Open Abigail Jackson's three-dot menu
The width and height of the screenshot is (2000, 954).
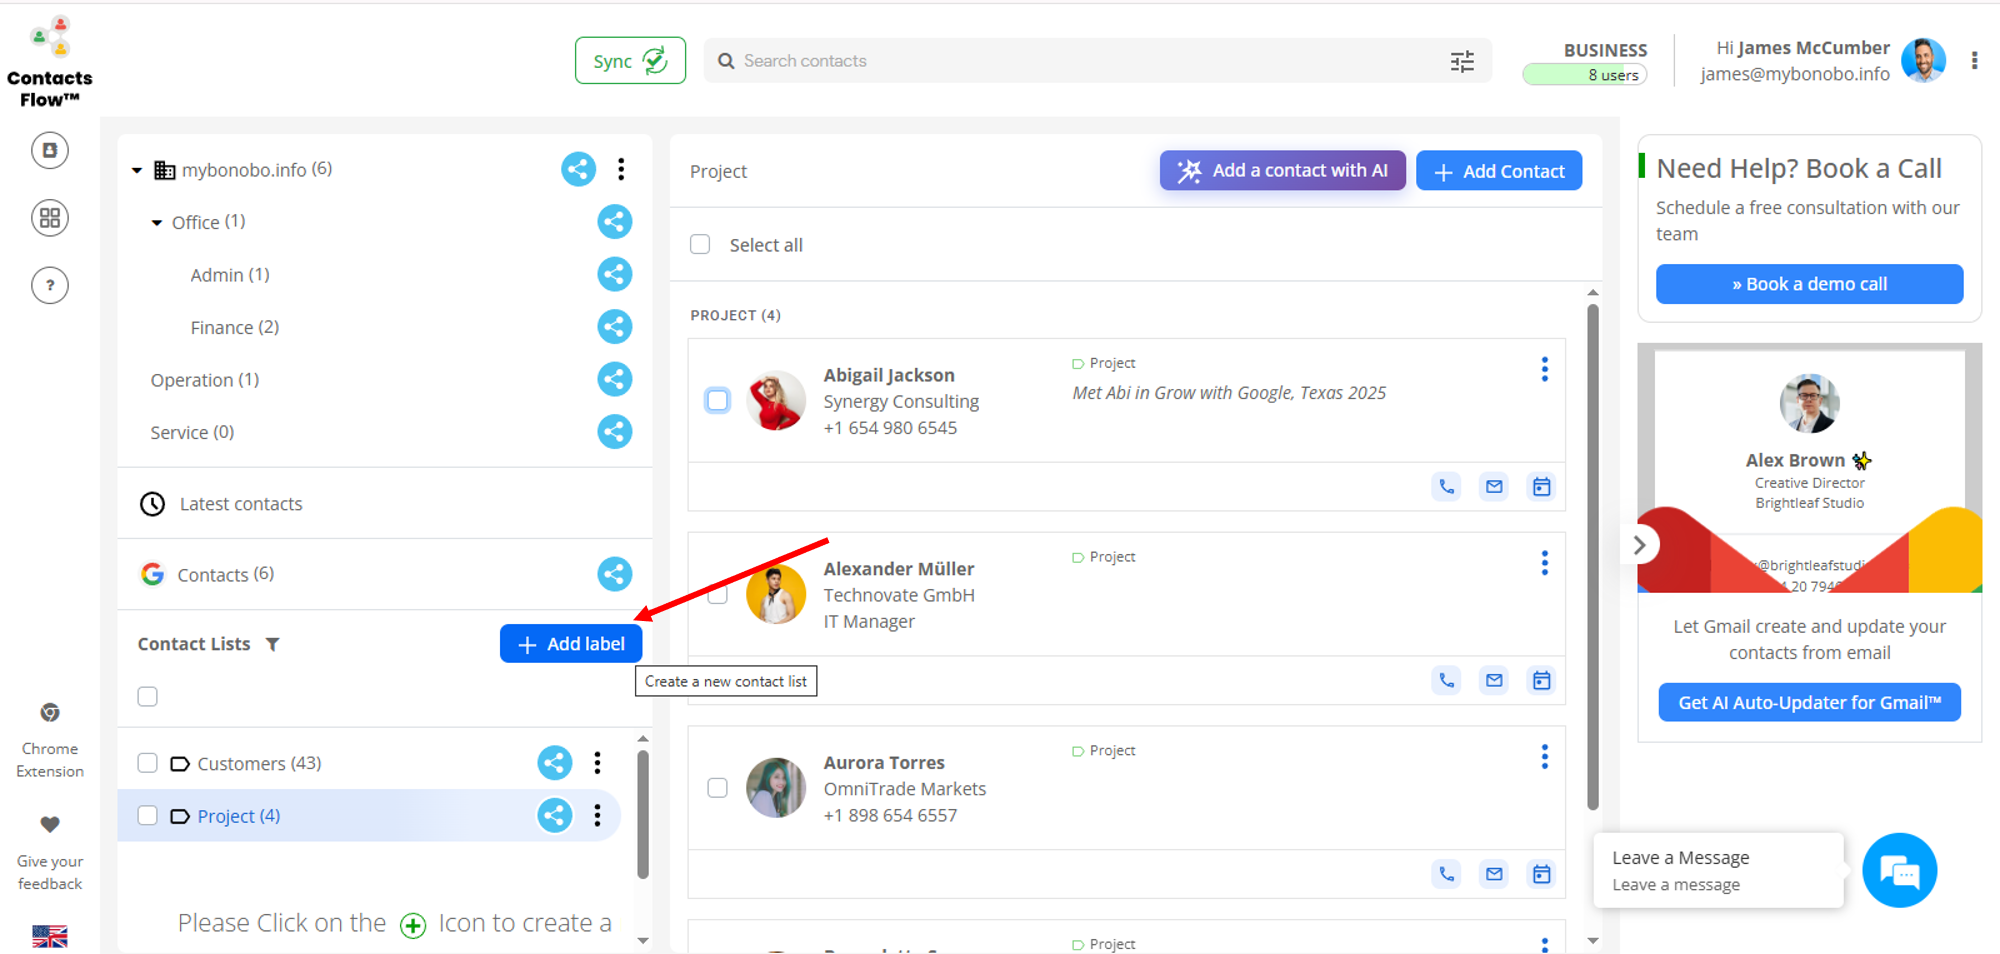coord(1544,370)
